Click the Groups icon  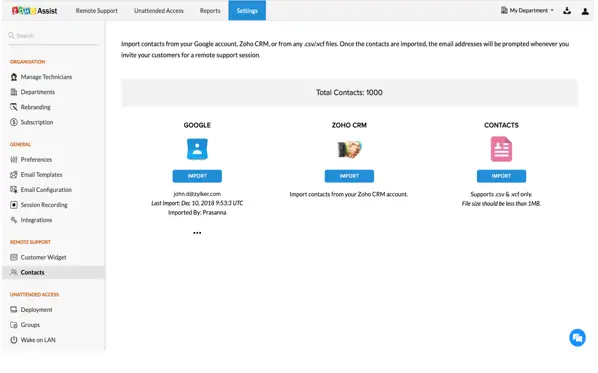tap(14, 325)
